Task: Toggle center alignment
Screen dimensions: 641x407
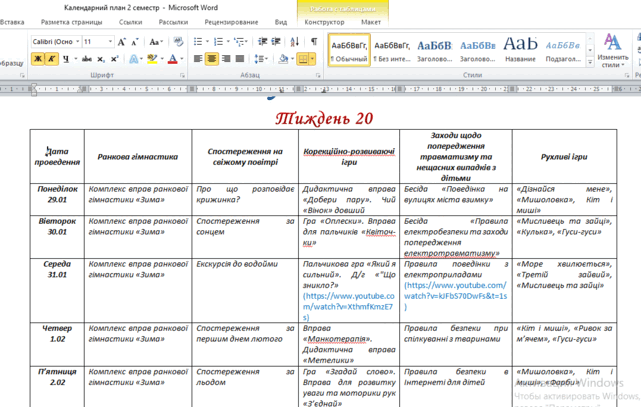Action: coord(212,59)
